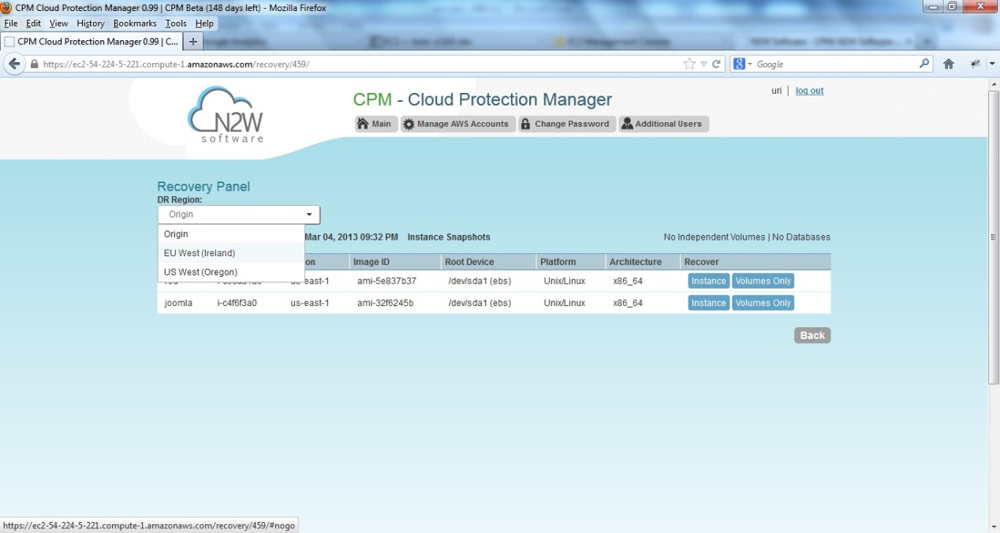Click the log out link
This screenshot has height=533, width=1000.
809,91
